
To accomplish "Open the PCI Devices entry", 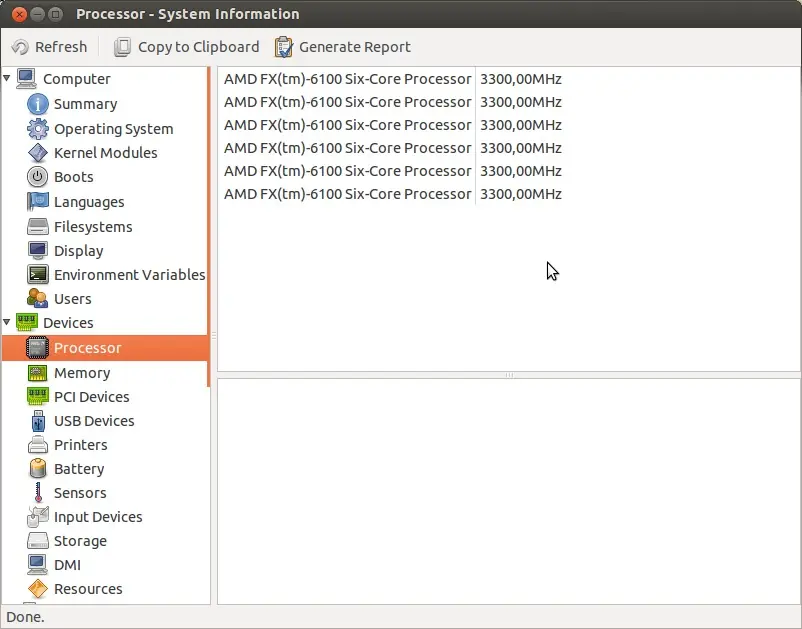I will point(92,397).
